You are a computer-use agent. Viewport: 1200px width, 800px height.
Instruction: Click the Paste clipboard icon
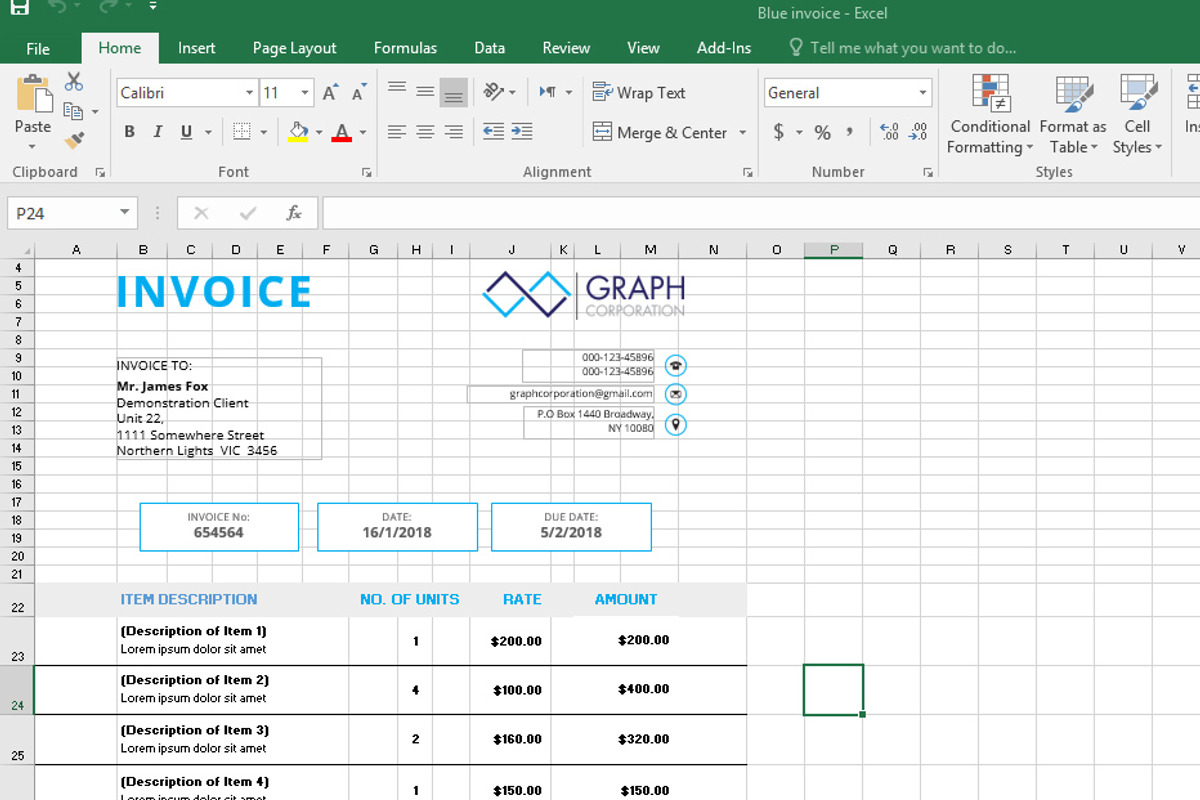pyautogui.click(x=33, y=93)
